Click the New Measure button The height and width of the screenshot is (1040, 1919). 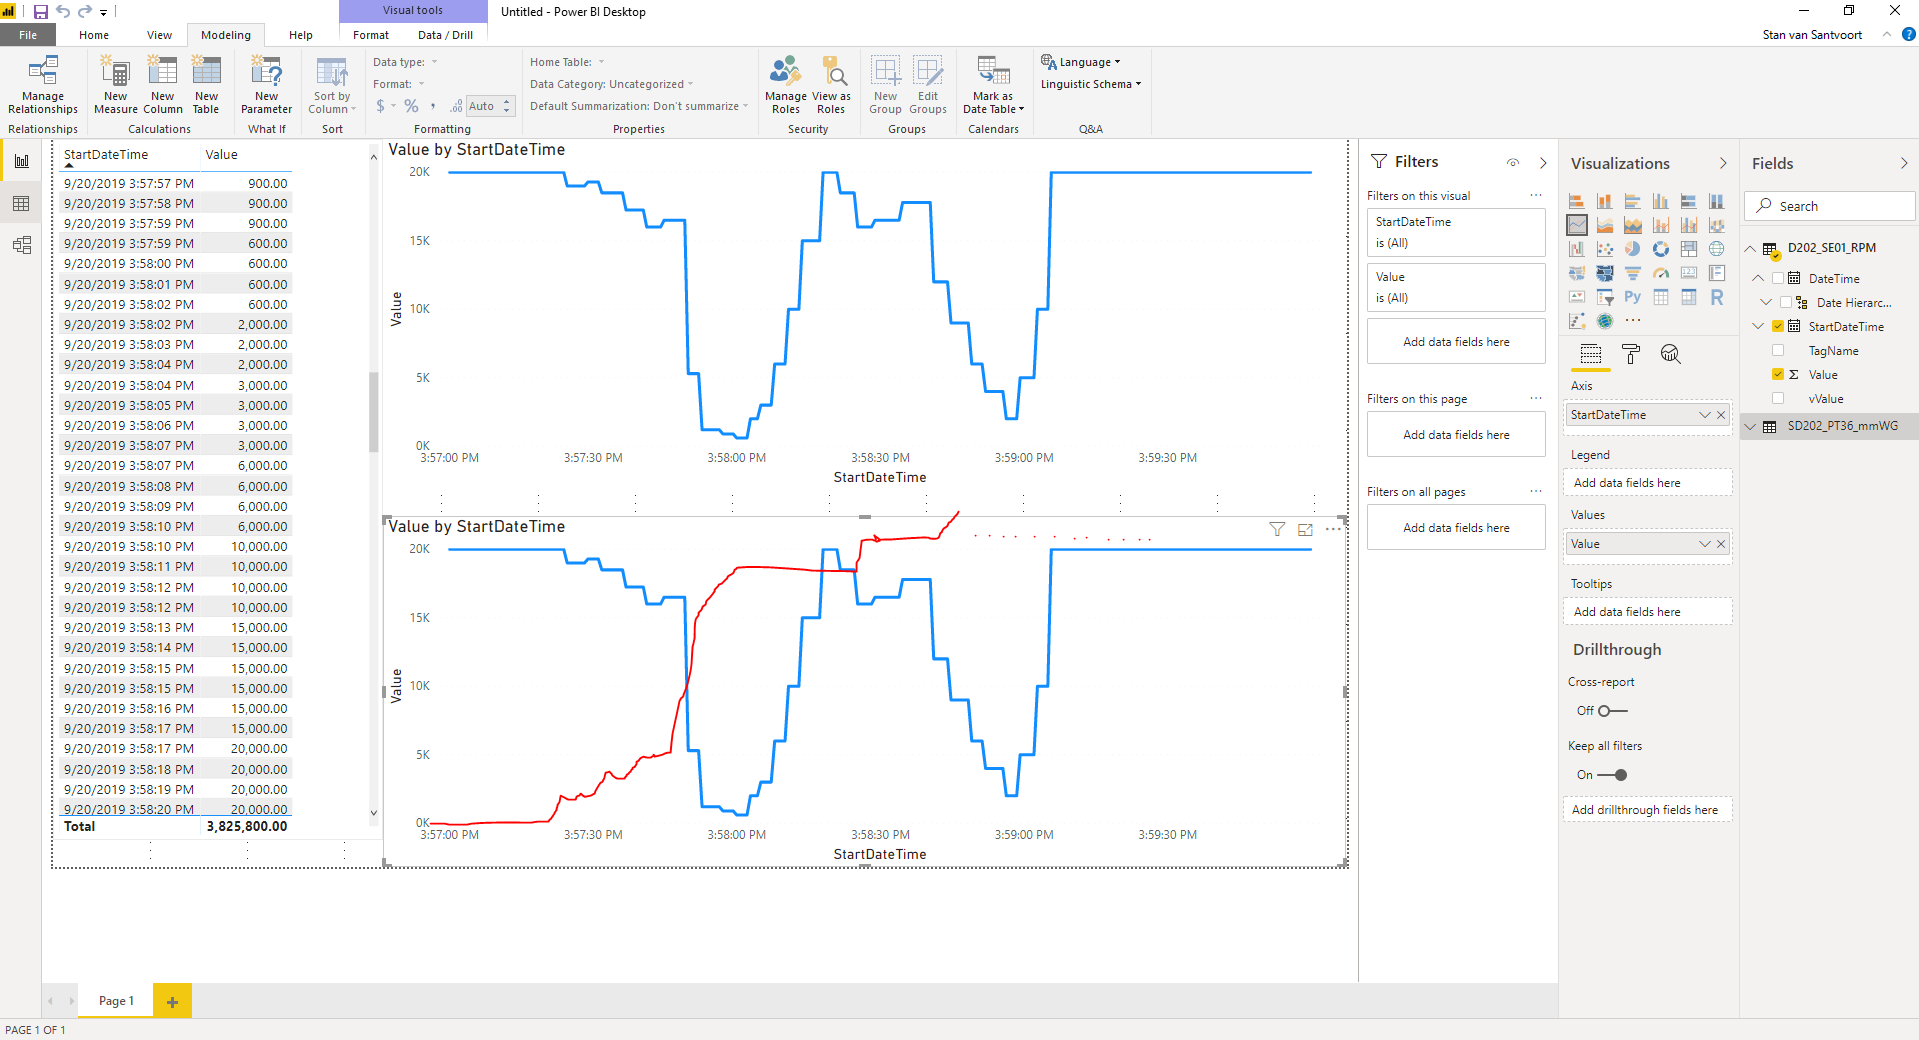[x=116, y=85]
